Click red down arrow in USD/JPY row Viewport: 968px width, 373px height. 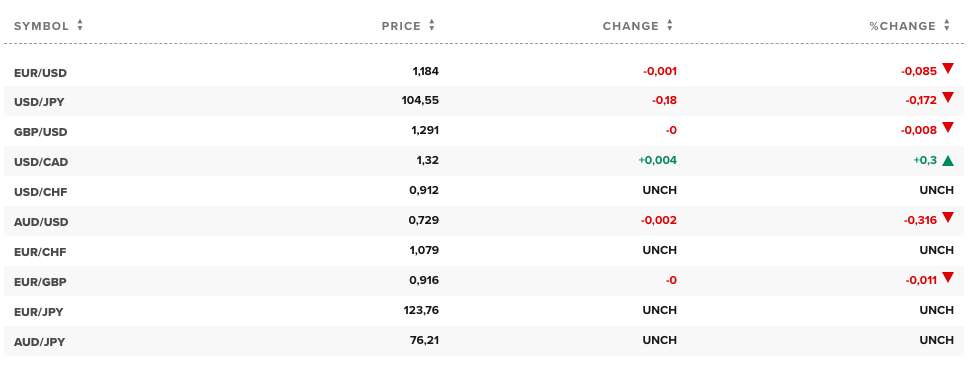click(948, 97)
